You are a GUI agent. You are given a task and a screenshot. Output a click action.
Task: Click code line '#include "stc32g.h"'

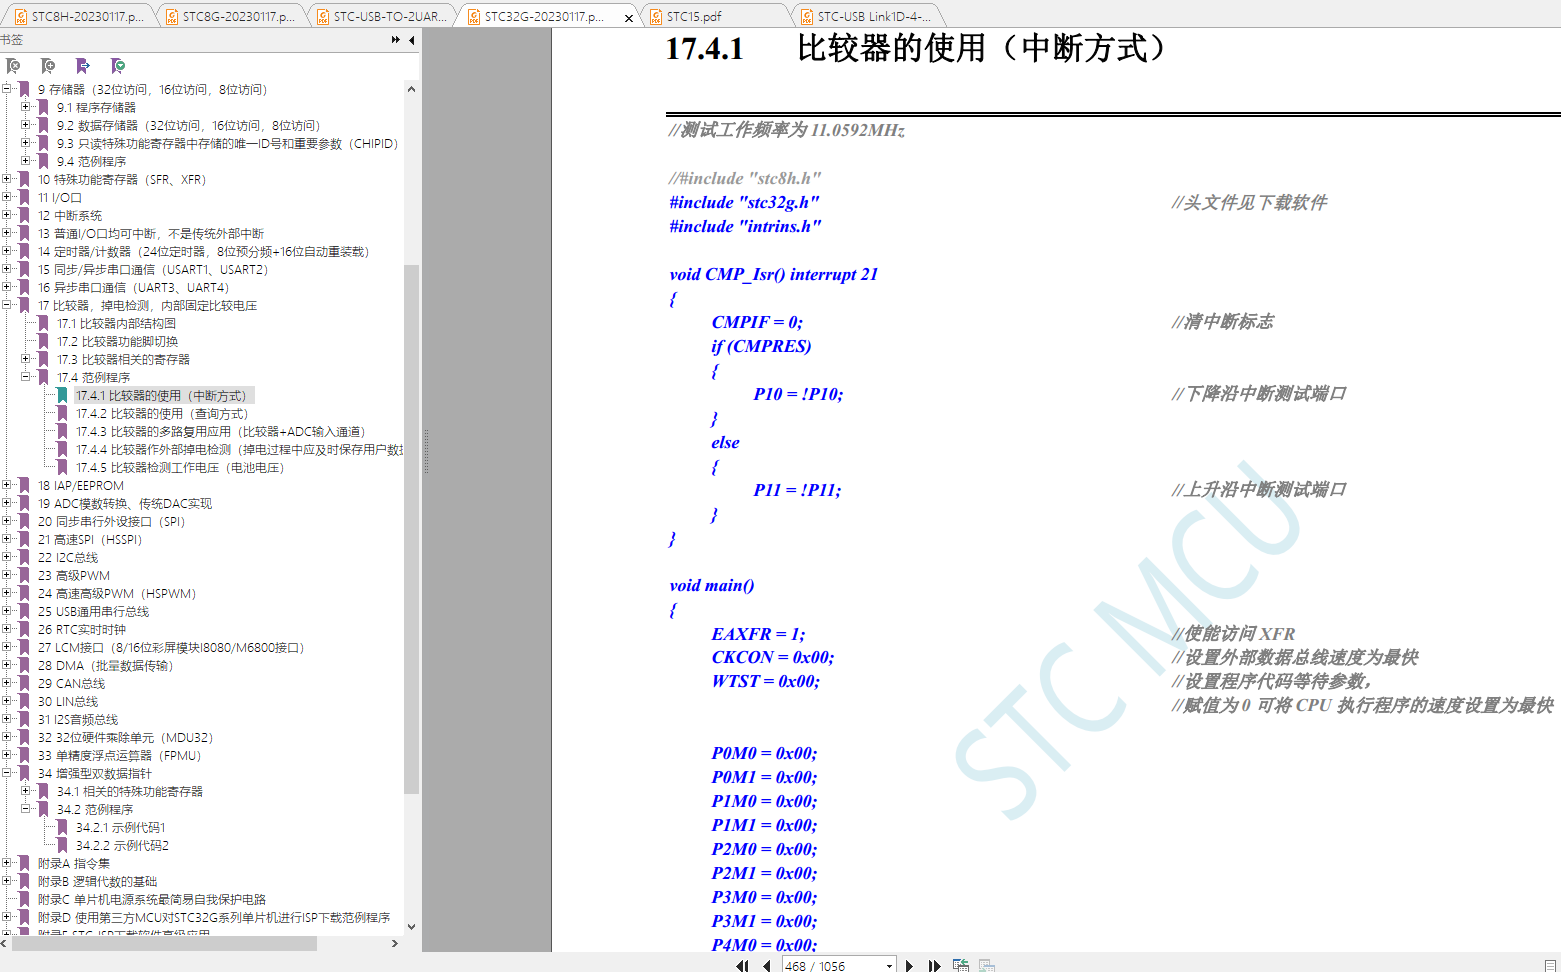tap(745, 202)
